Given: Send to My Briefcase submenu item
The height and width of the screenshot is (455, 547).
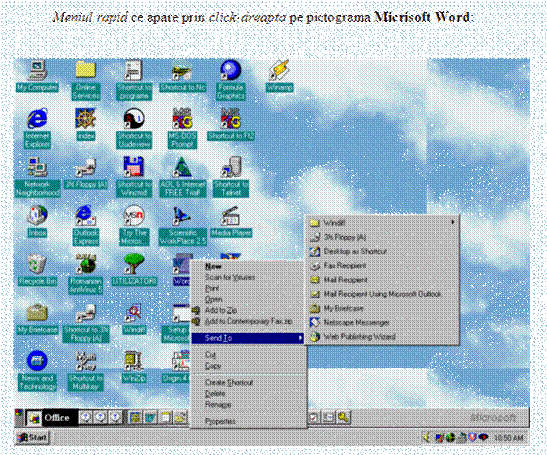Looking at the screenshot, I should [x=382, y=308].
